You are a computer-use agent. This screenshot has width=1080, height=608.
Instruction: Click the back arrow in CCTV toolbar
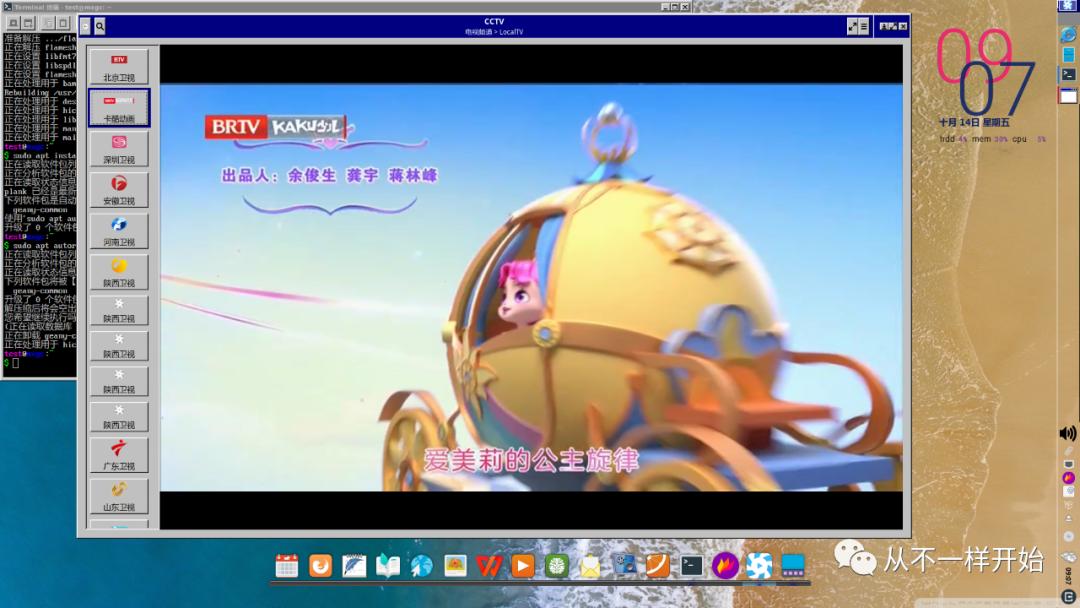[84, 26]
